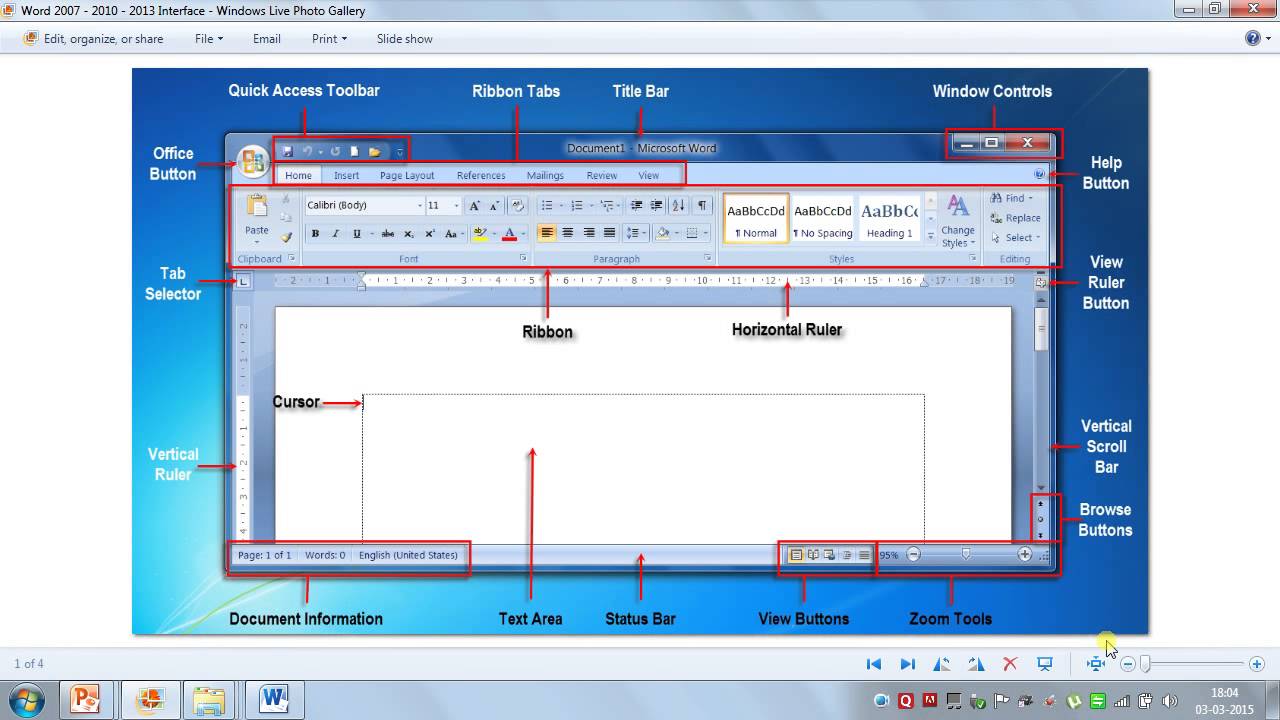
Task: Click the Format Painter brush icon
Action: point(286,237)
